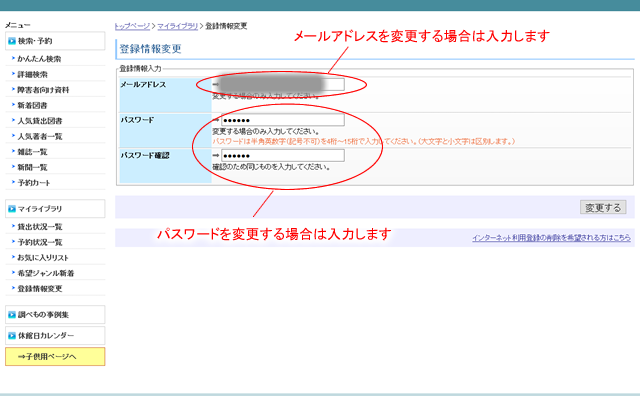Open 人気著者一覧 menu item
The image size is (640, 396).
click(40, 136)
